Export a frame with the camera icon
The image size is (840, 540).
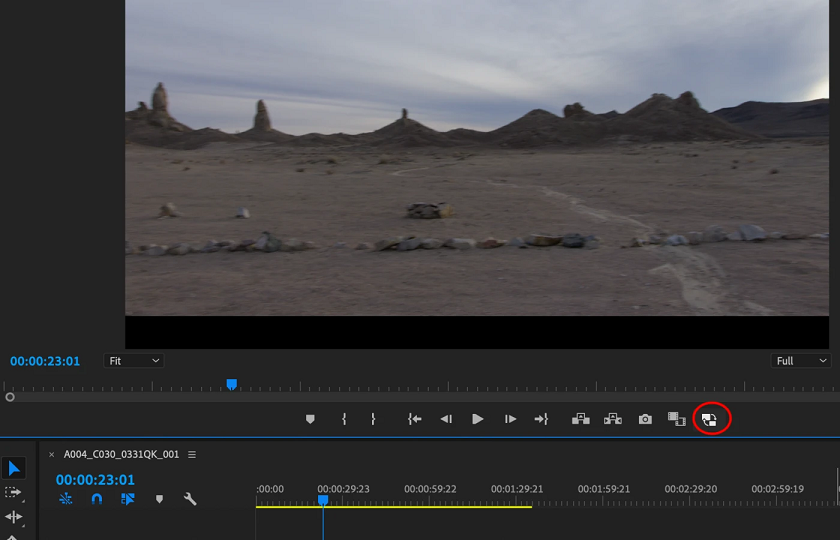coord(645,419)
